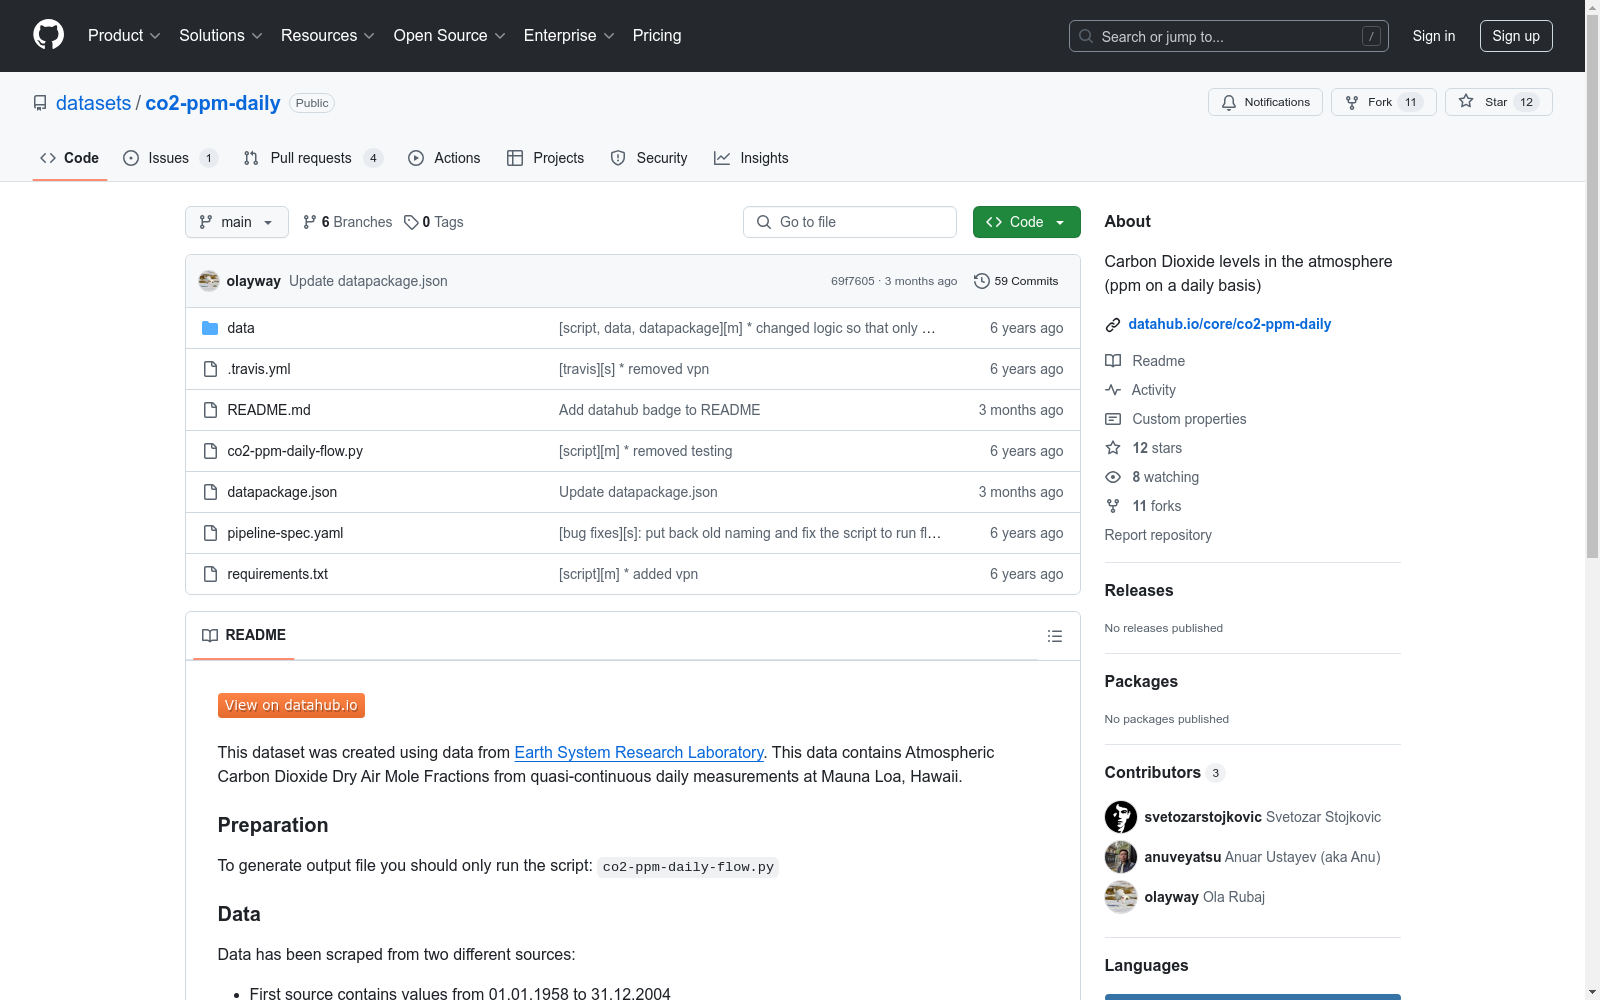1600x1000 pixels.
Task: Click olayway's avatar in the commit header
Action: point(209,281)
